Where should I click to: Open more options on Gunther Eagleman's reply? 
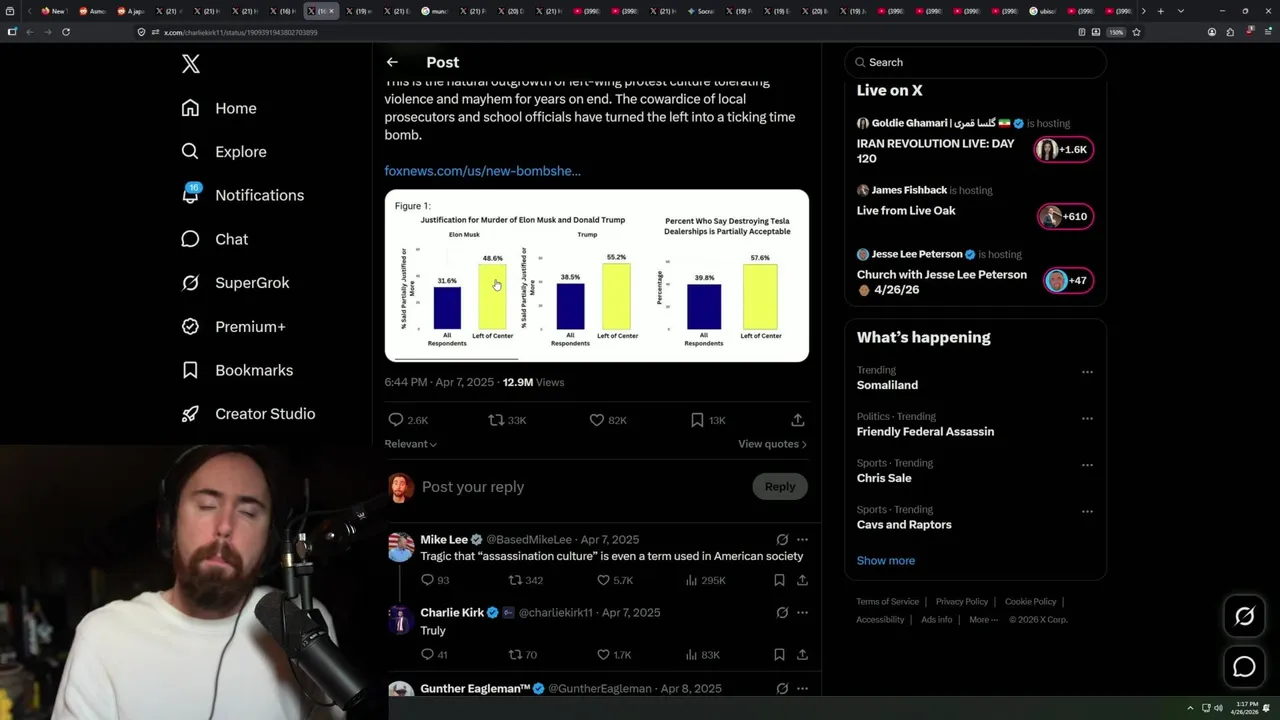click(802, 689)
